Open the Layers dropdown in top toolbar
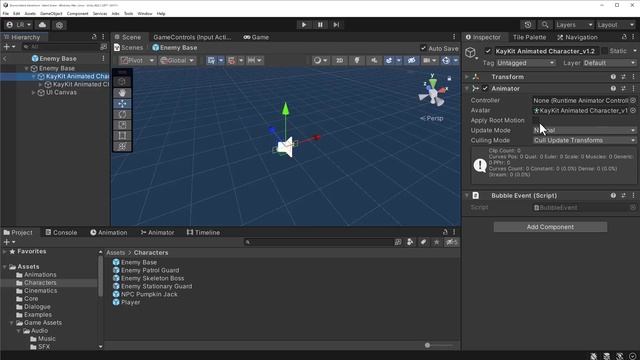 (574, 25)
